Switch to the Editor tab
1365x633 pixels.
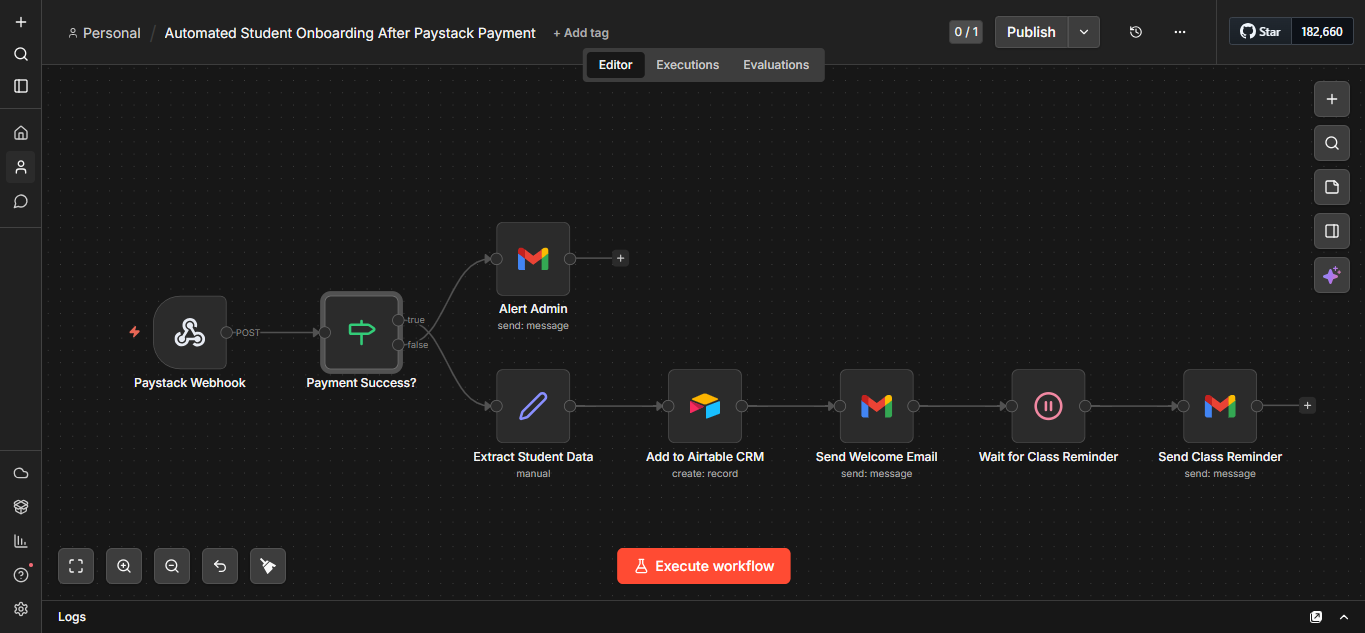pyautogui.click(x=615, y=65)
